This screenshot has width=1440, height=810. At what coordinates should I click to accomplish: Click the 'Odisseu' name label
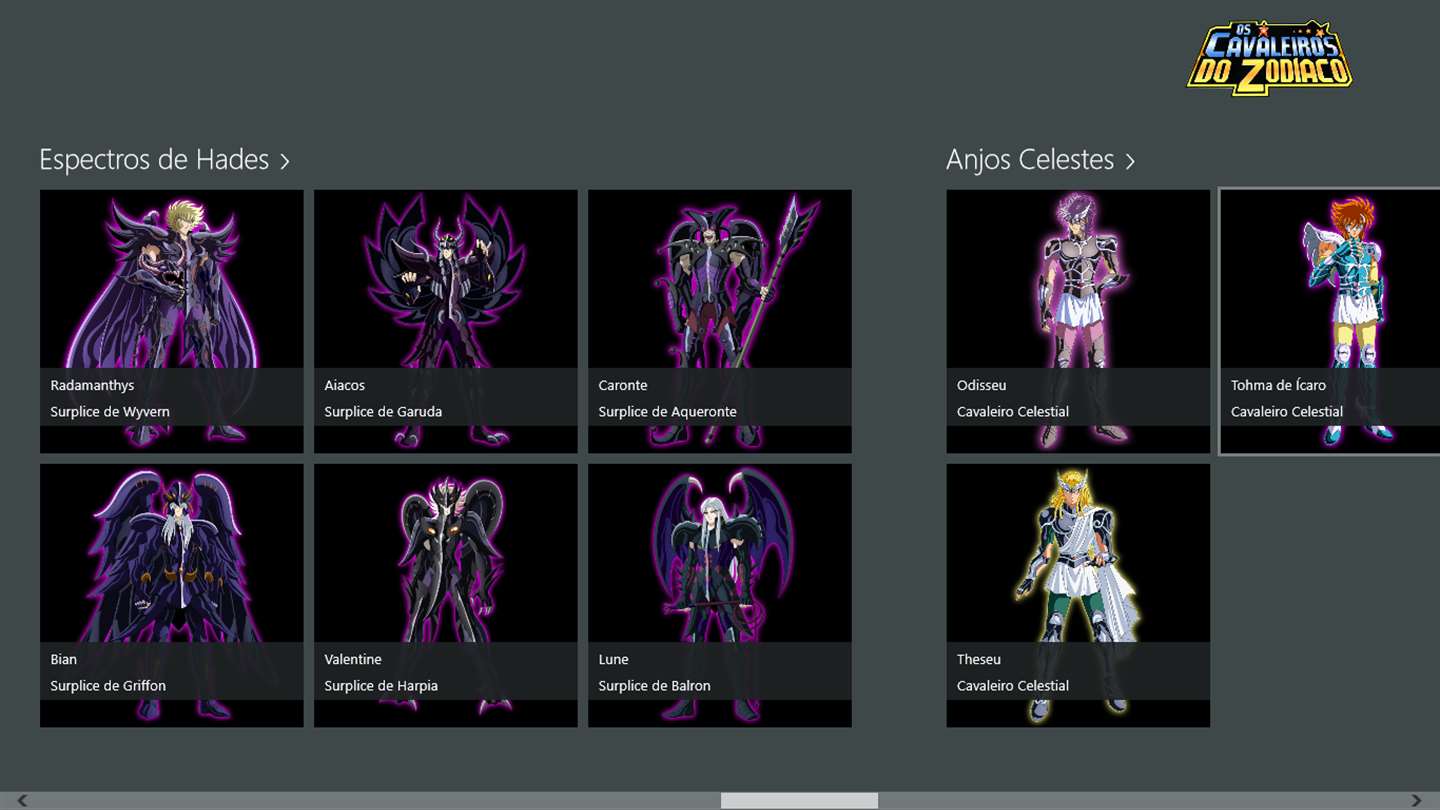pyautogui.click(x=981, y=385)
